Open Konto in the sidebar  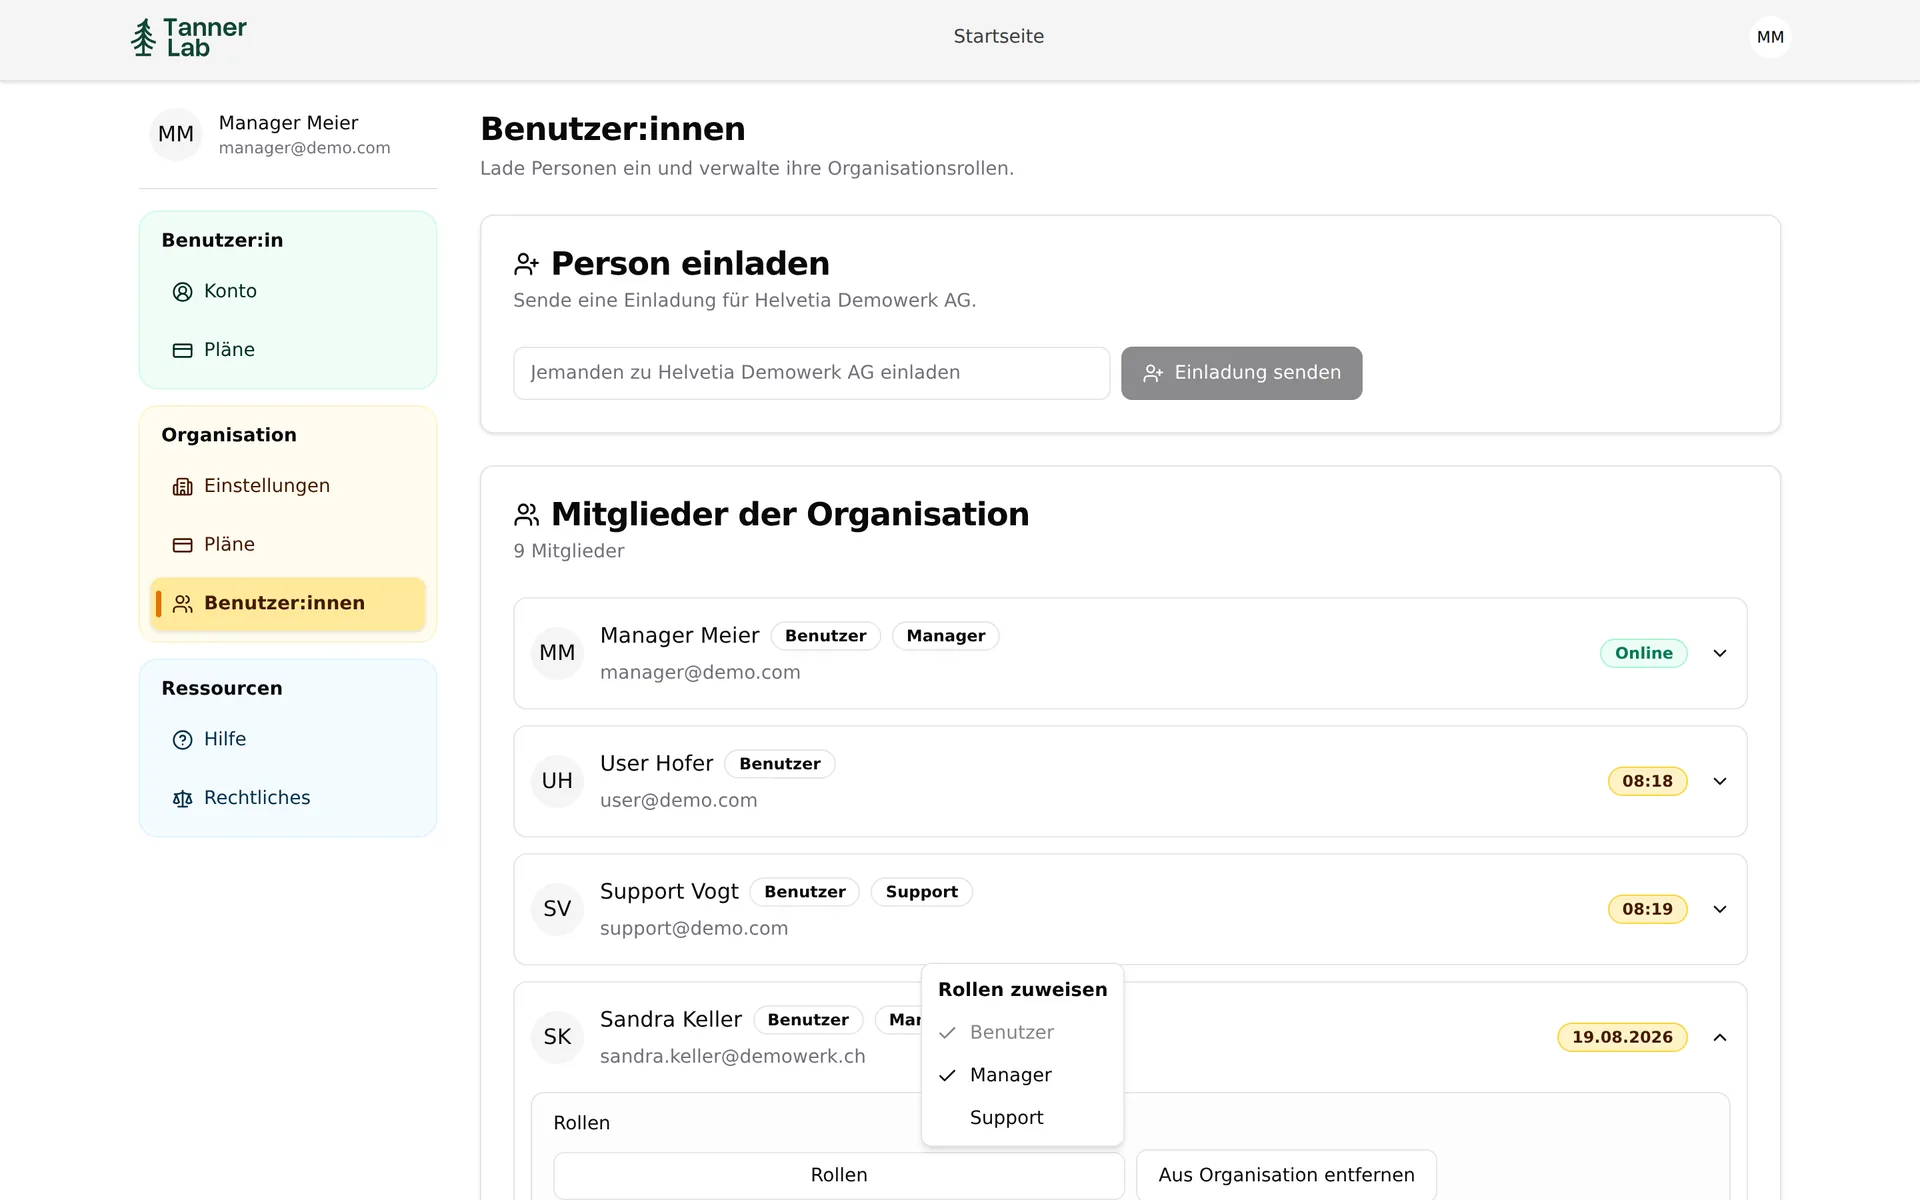pos(288,291)
